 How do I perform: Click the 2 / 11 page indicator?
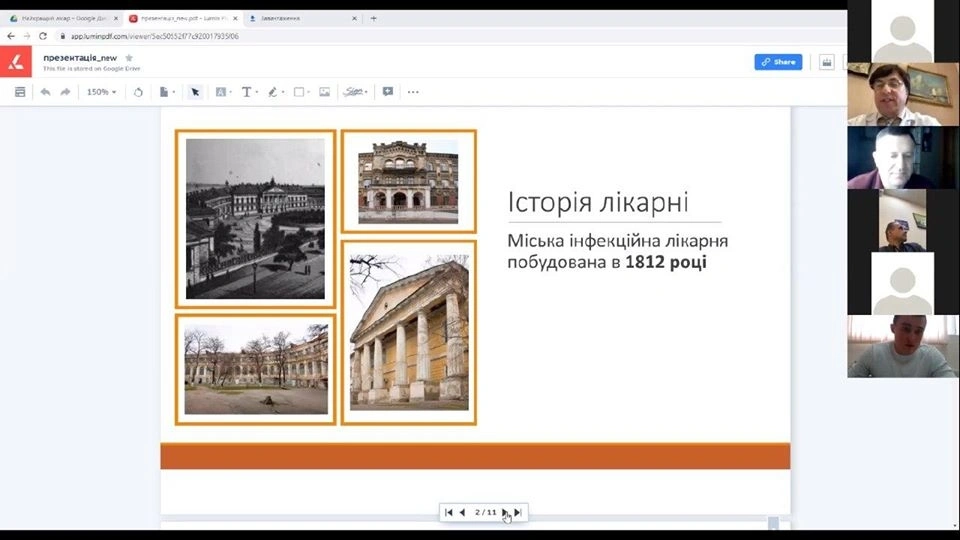pyautogui.click(x=486, y=512)
